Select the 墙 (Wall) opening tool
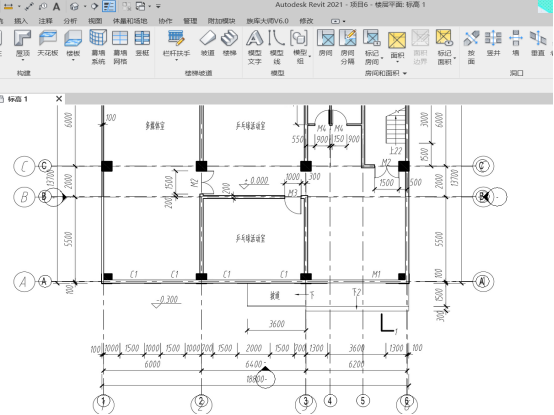This screenshot has width=554, height=415. [x=515, y=43]
